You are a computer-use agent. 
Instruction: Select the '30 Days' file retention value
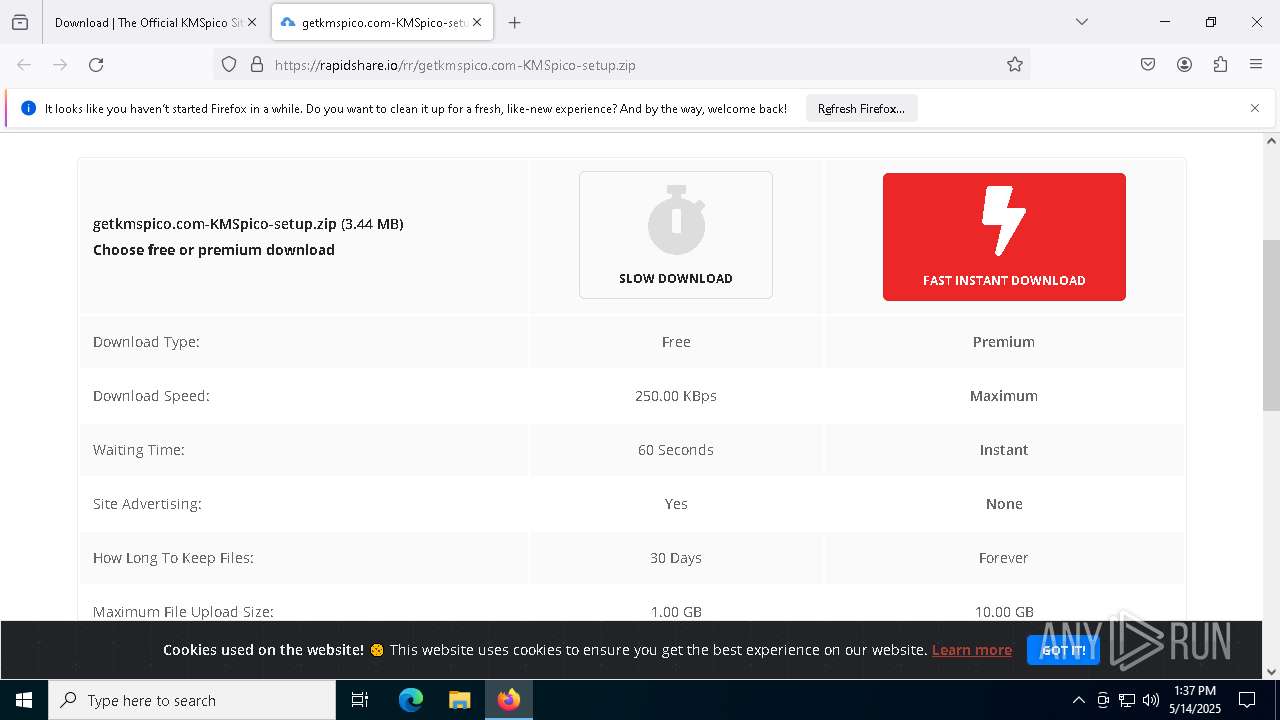(x=676, y=558)
